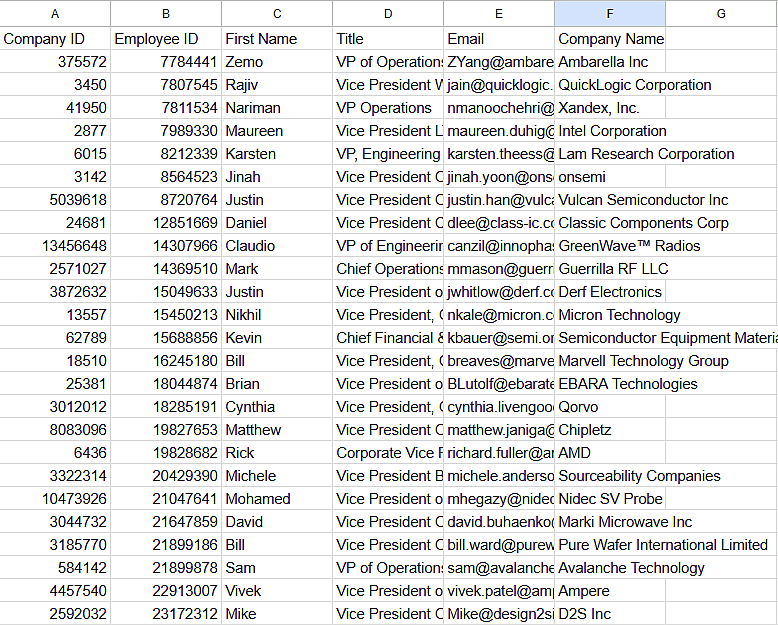Click first name cell "Michele"
Screen dimensions: 778x625
coord(277,476)
